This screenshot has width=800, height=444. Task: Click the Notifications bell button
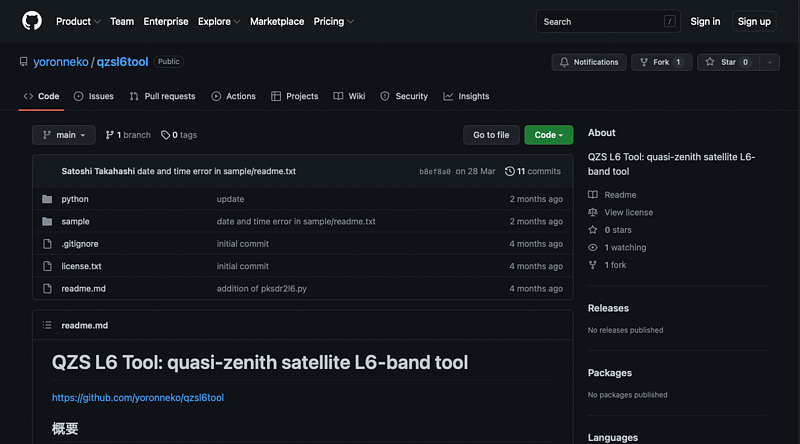[589, 62]
